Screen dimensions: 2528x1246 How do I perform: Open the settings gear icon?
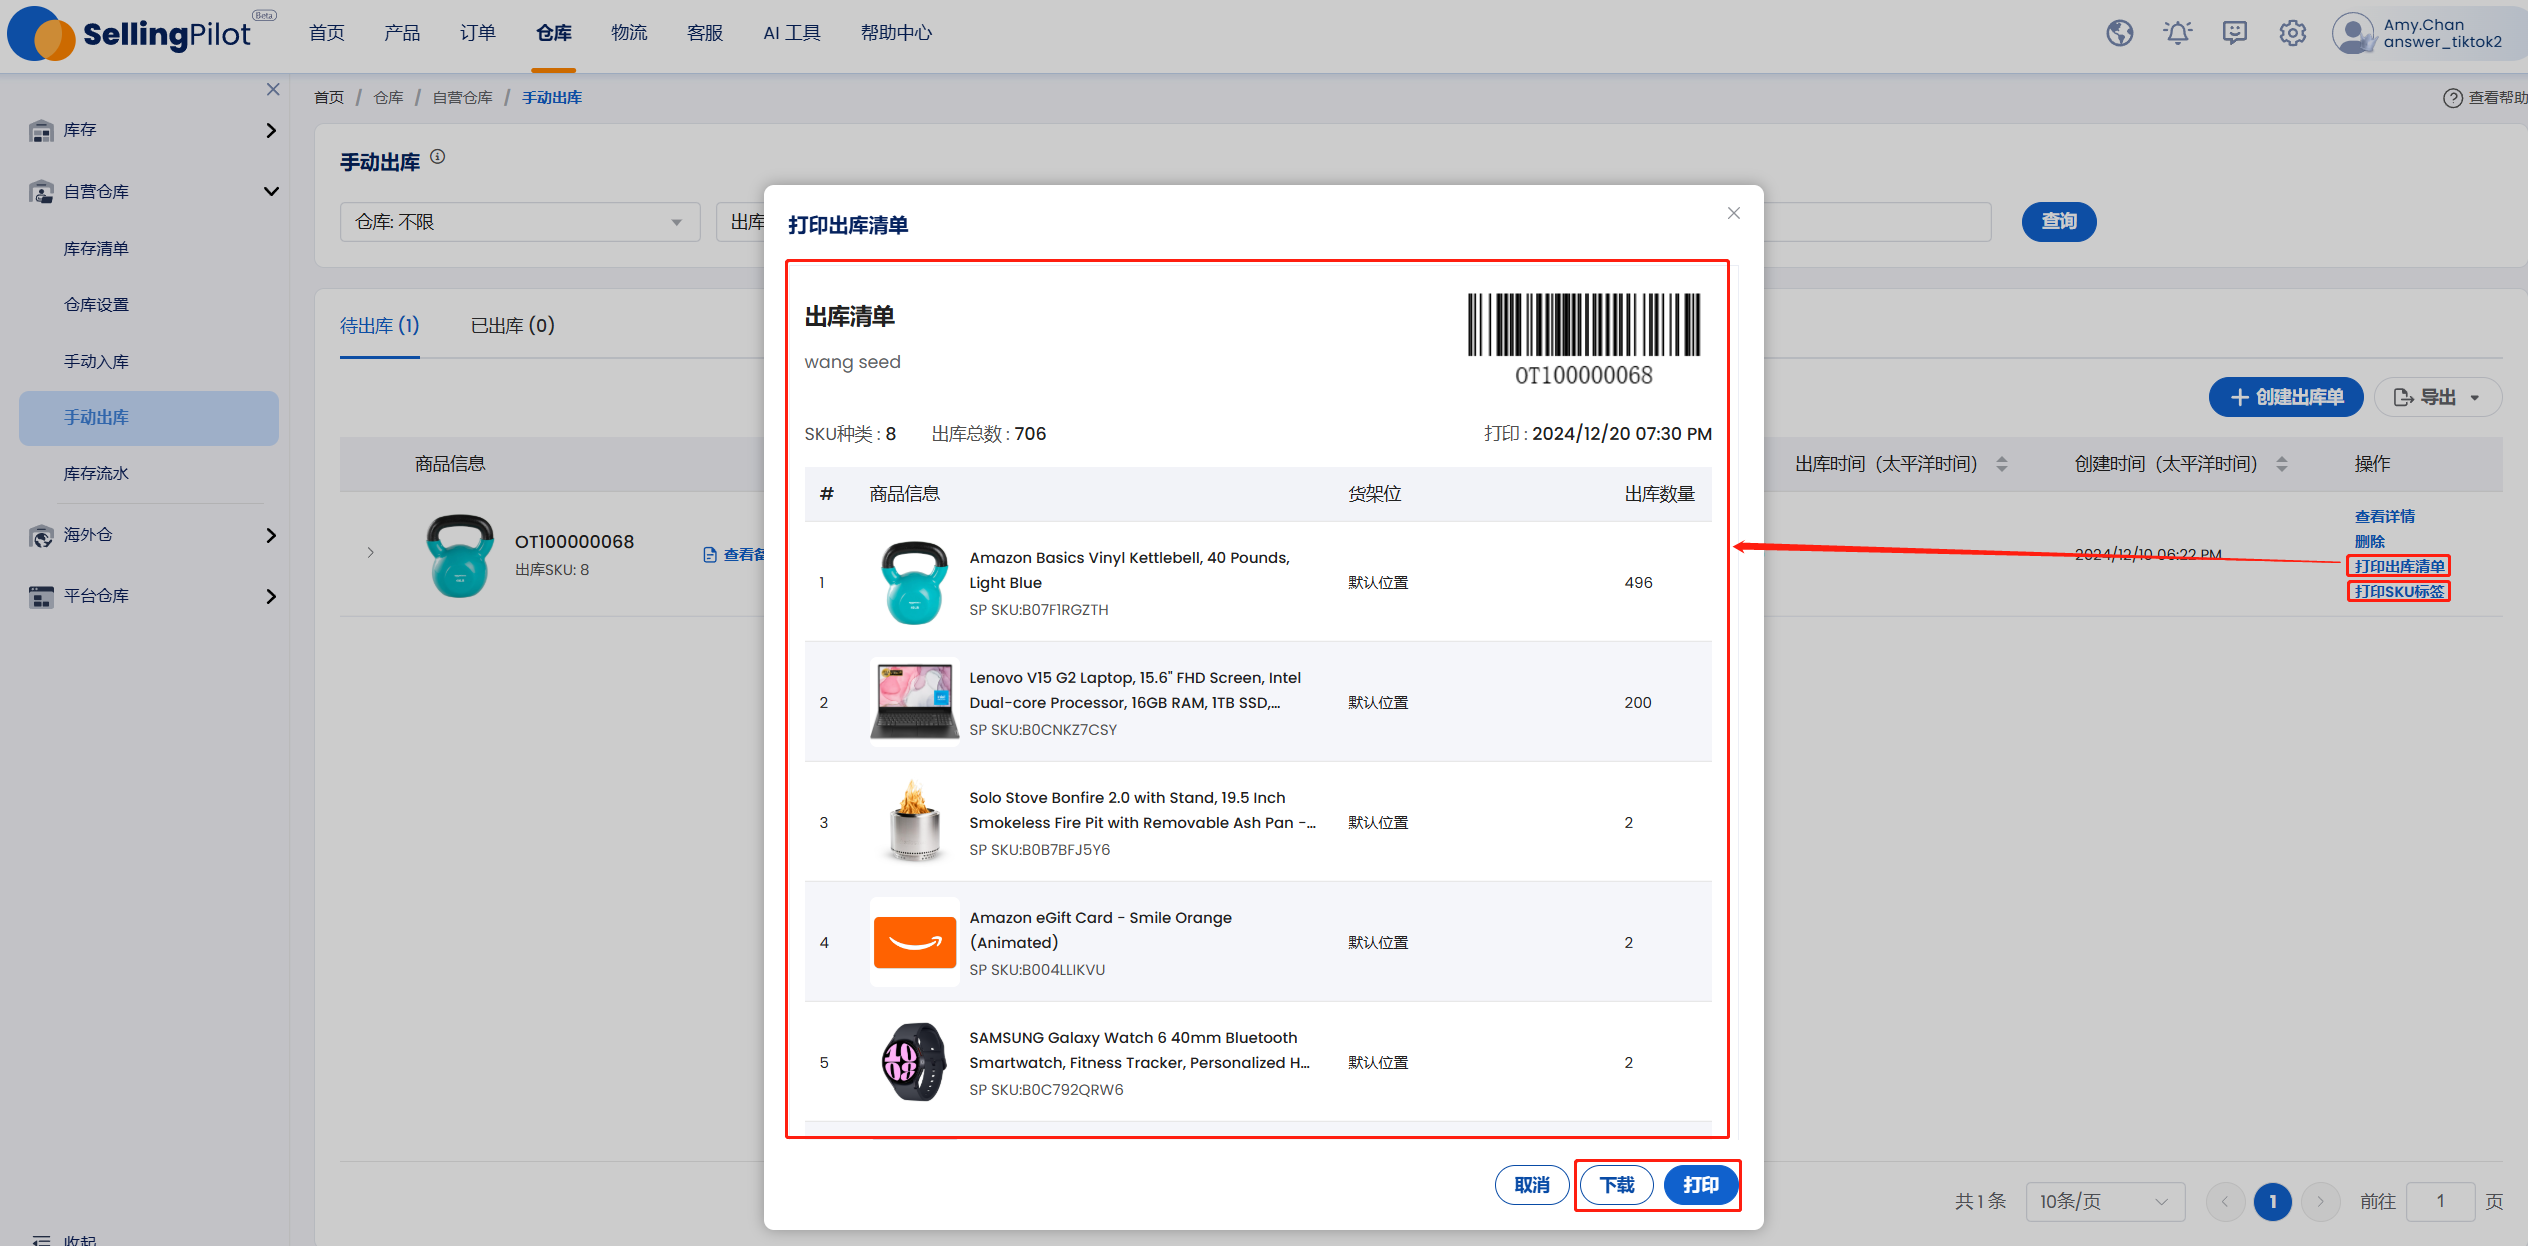2292,33
